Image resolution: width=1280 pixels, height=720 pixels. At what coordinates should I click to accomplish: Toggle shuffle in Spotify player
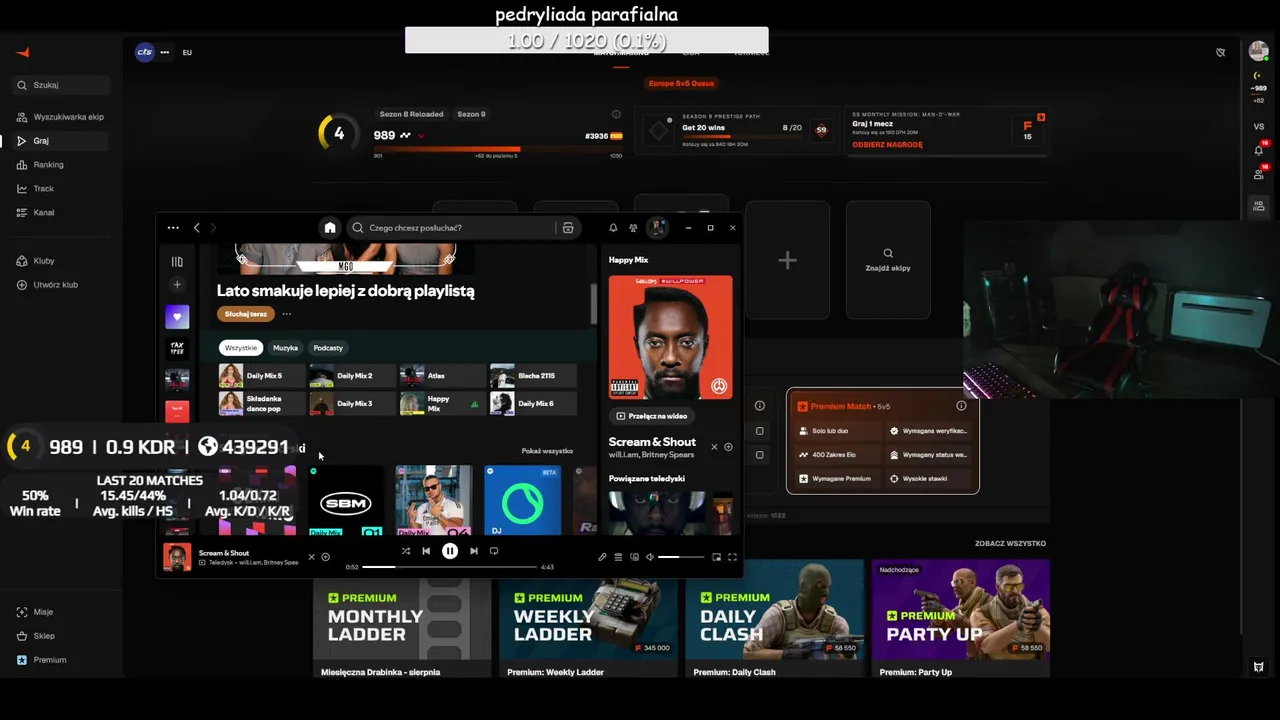pos(405,551)
